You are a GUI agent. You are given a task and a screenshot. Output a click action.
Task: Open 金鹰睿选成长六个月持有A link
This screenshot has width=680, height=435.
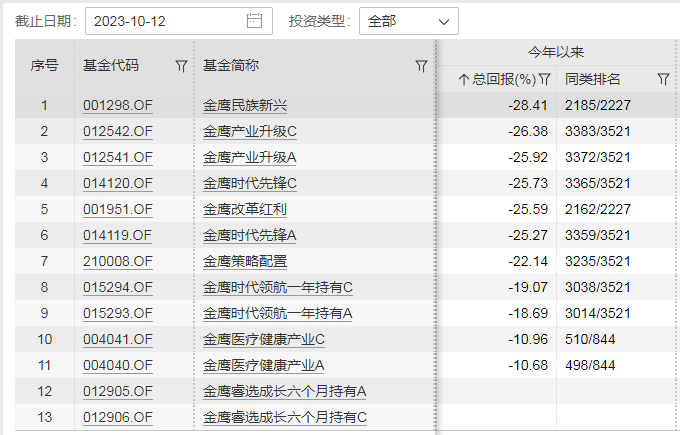(284, 391)
